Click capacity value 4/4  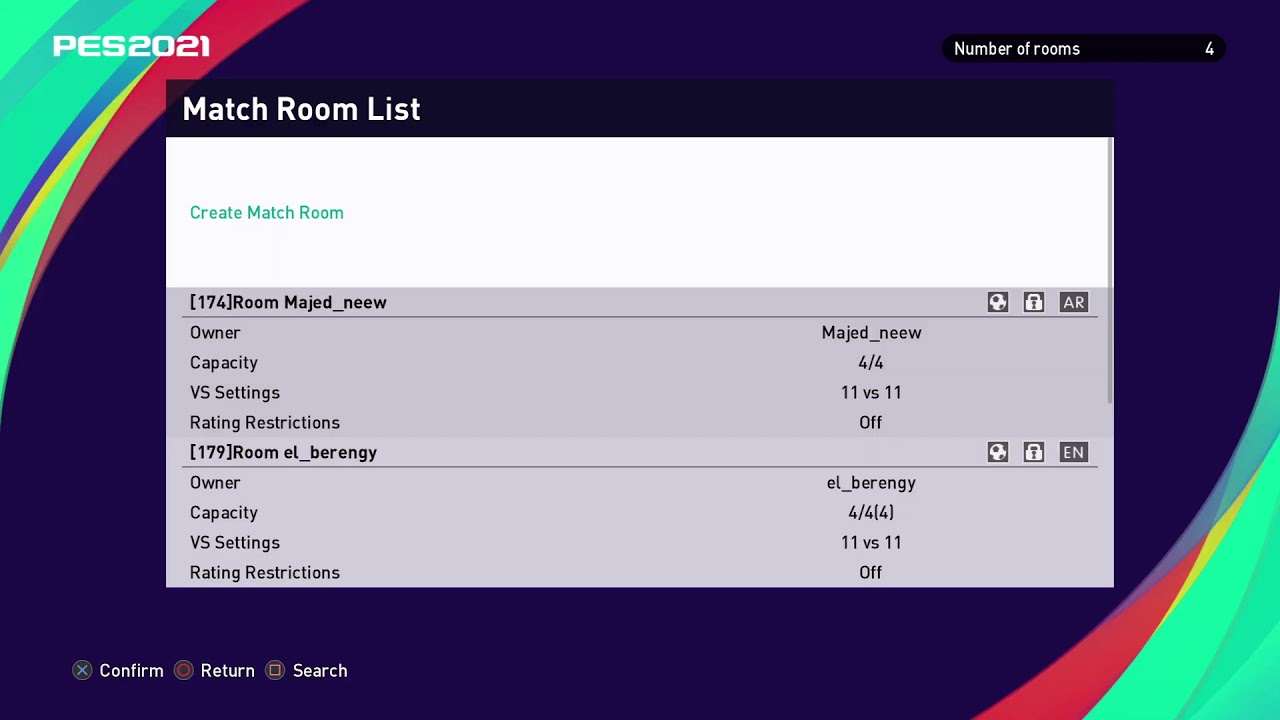point(871,363)
